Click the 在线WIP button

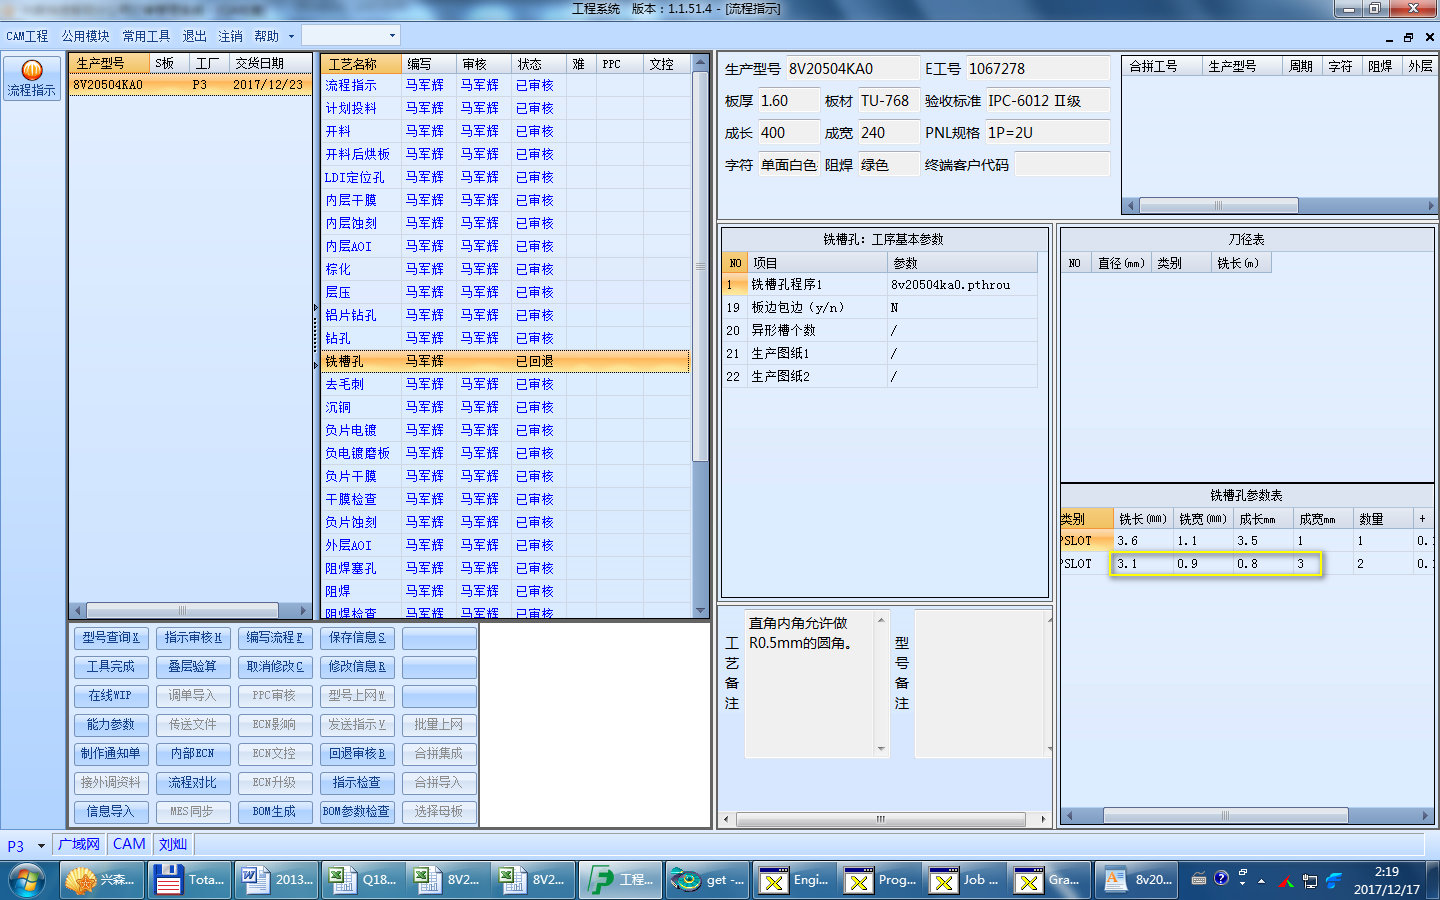point(111,696)
